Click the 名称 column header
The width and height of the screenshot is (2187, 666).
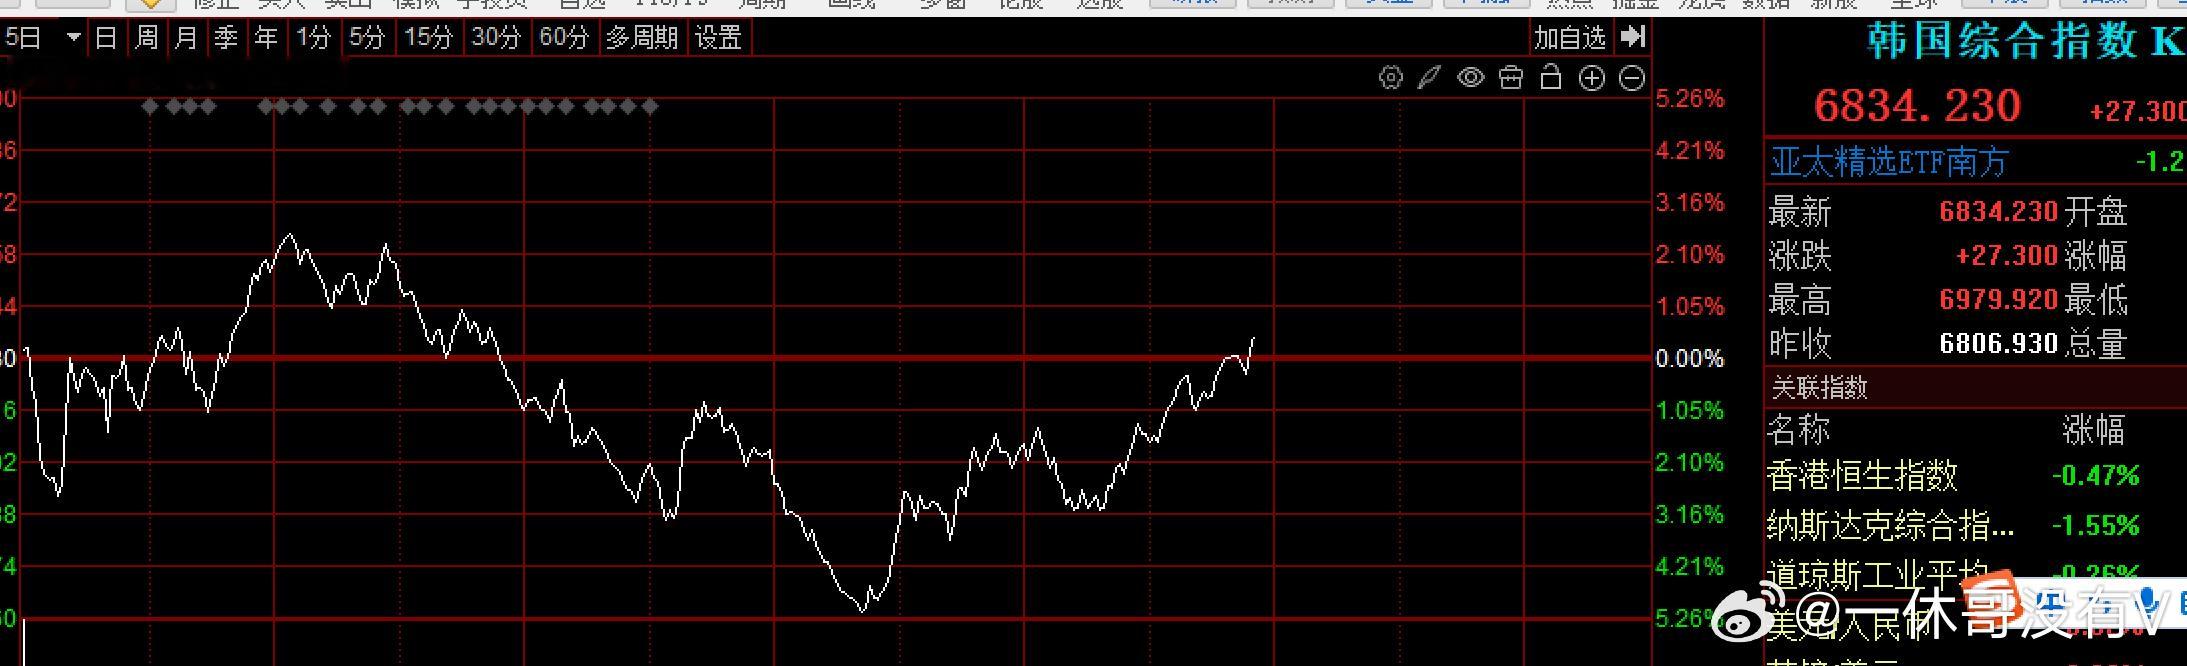[1799, 430]
